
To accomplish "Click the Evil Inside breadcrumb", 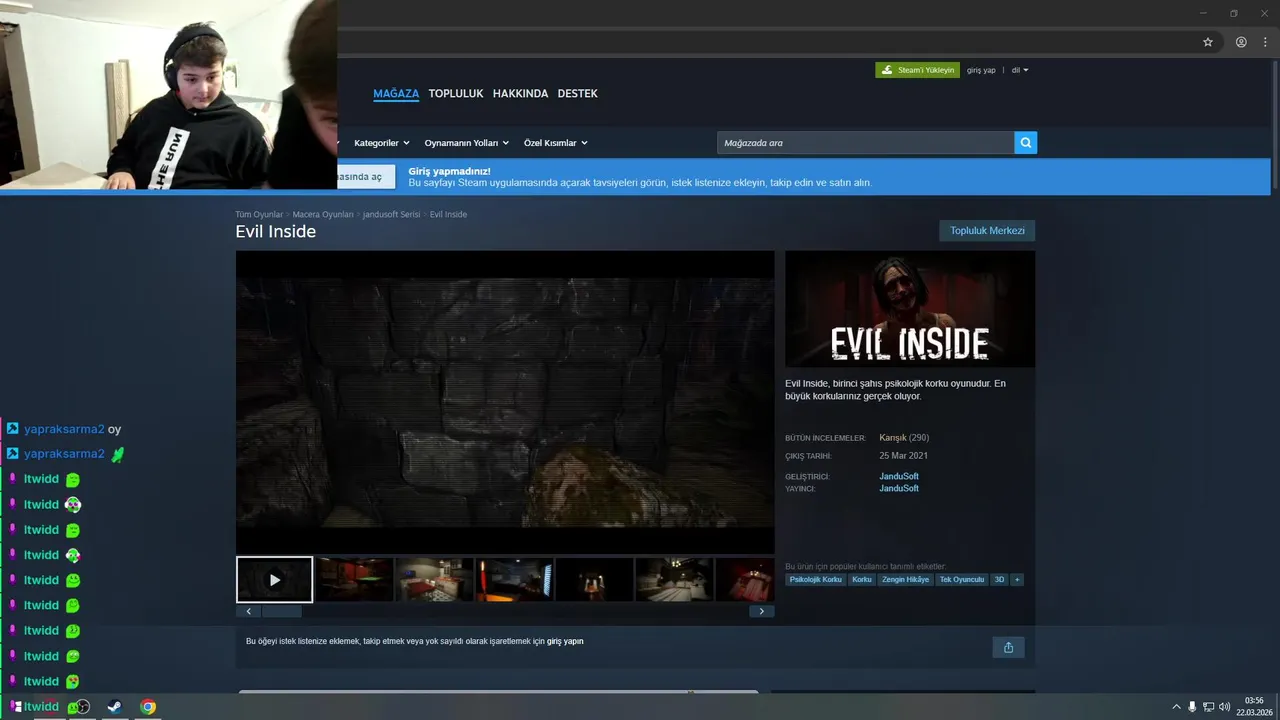I will pyautogui.click(x=448, y=214).
